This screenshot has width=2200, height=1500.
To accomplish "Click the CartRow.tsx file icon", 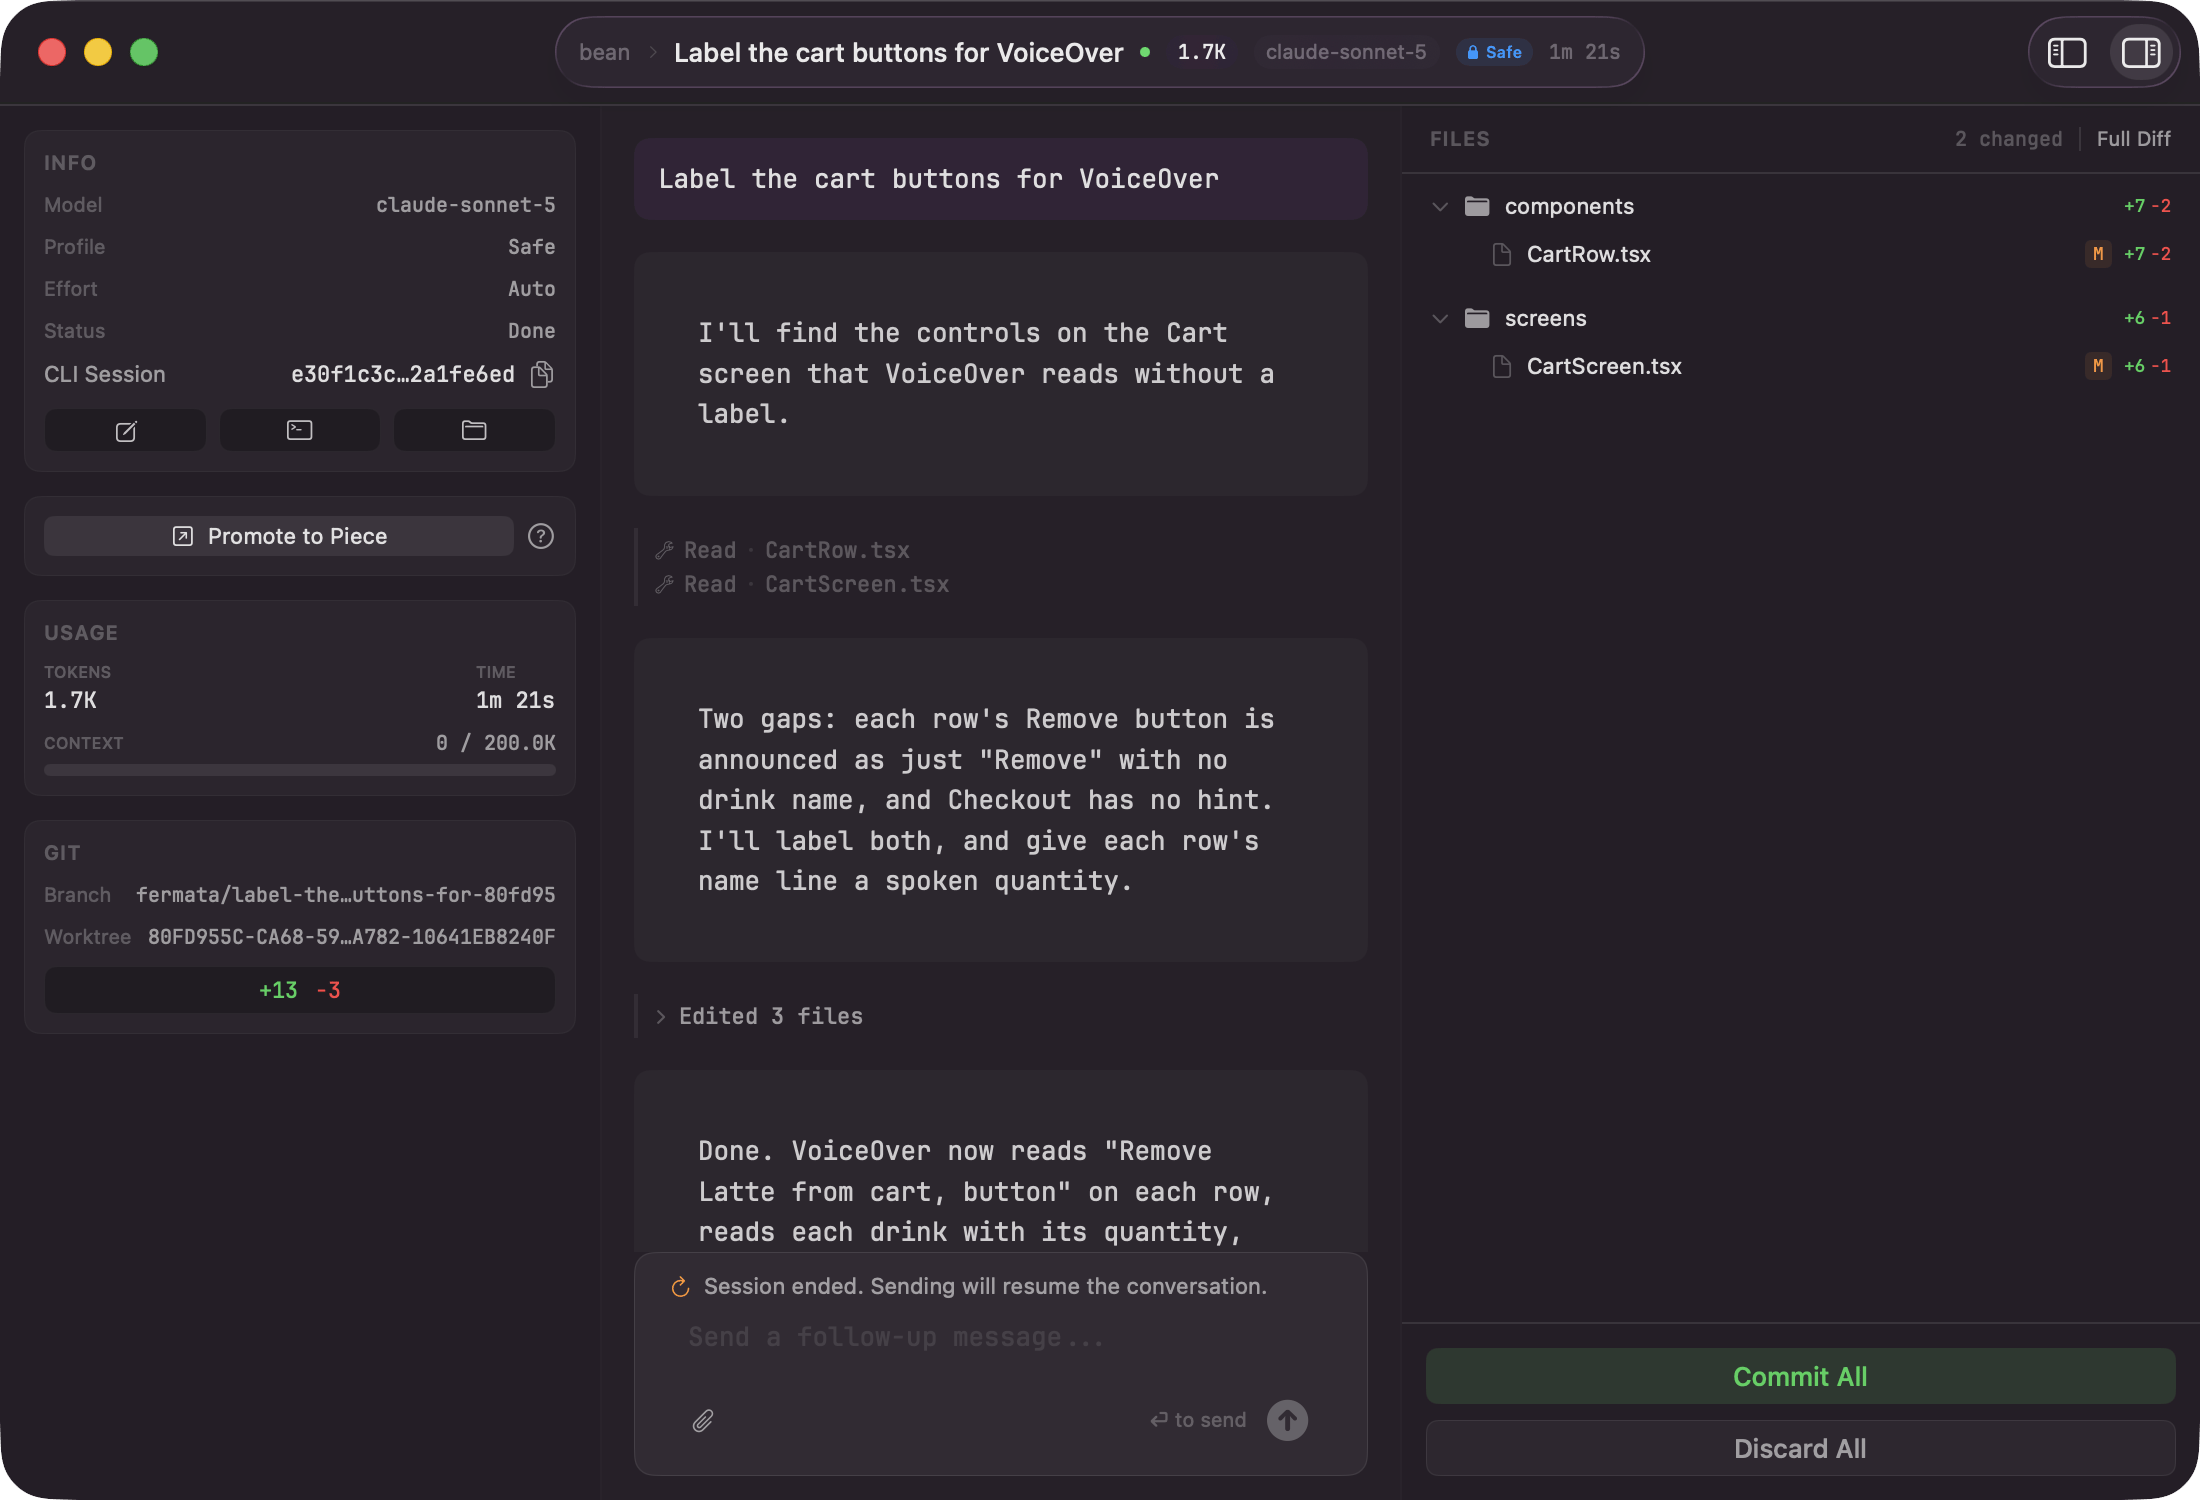I will point(1502,254).
